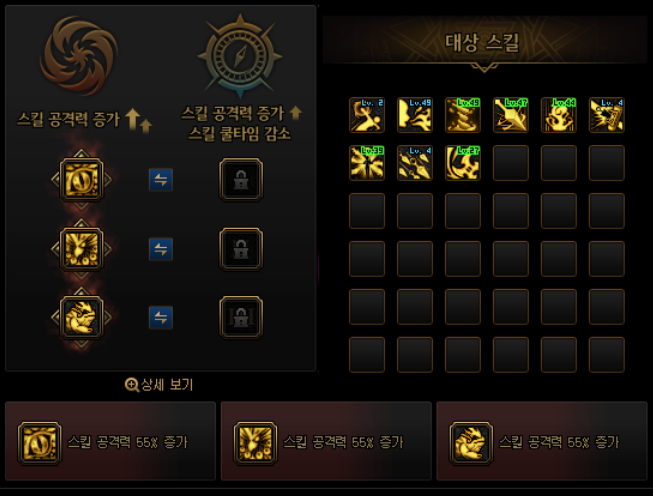Click top locked rune slot

[241, 179]
